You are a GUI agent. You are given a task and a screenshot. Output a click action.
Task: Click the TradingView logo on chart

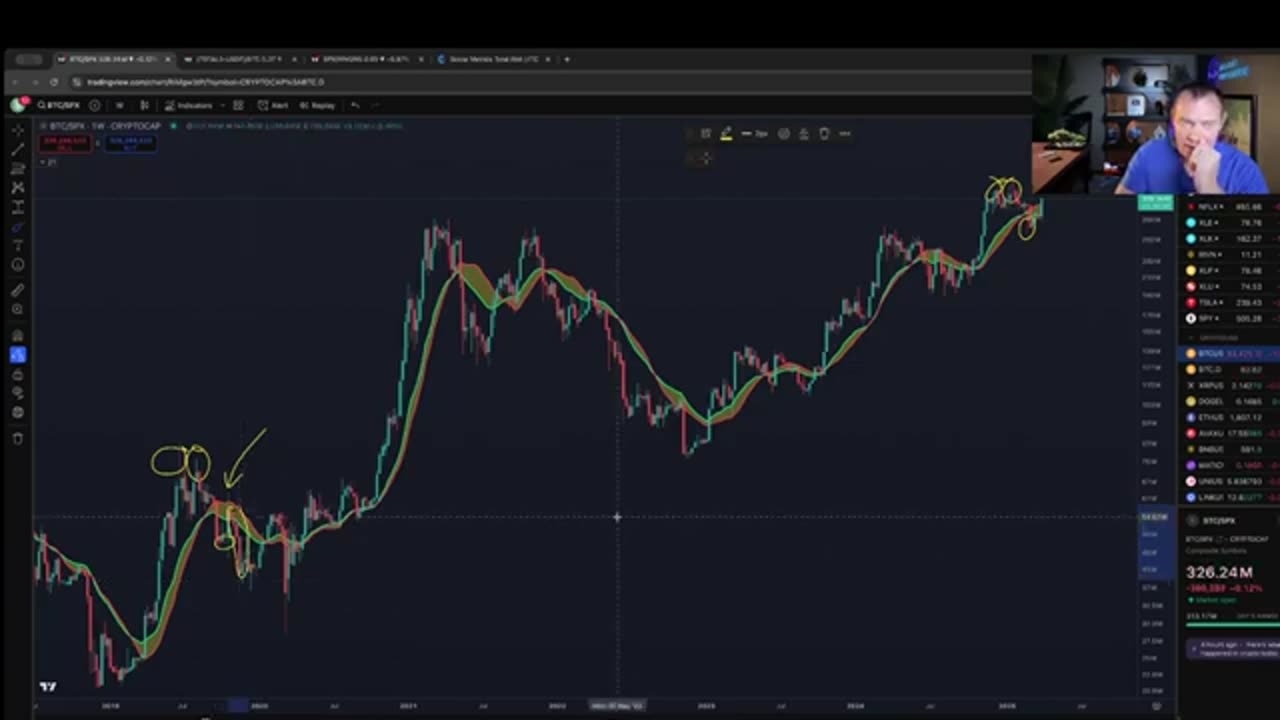tap(48, 686)
